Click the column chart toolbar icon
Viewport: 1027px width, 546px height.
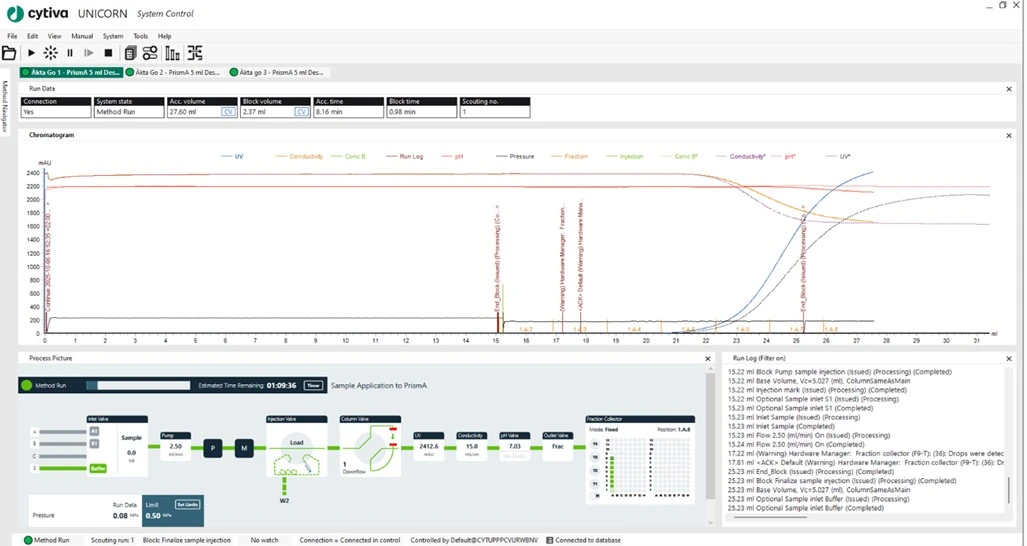pyautogui.click(x=172, y=53)
